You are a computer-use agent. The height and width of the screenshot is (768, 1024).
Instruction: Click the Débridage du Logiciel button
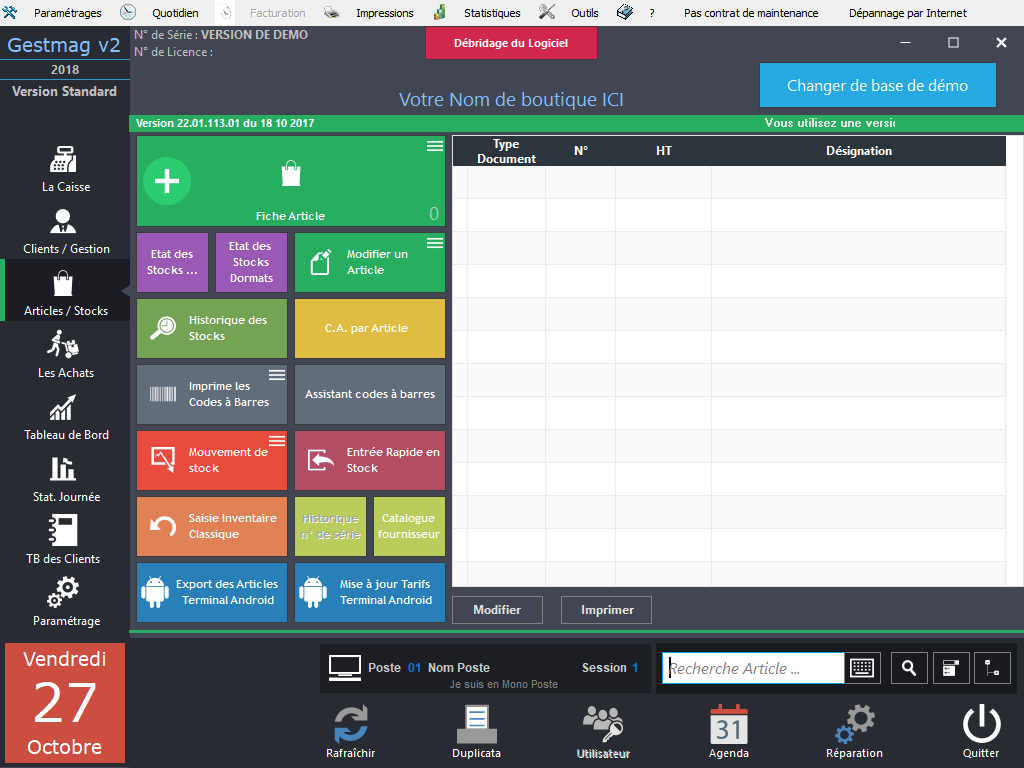(511, 43)
